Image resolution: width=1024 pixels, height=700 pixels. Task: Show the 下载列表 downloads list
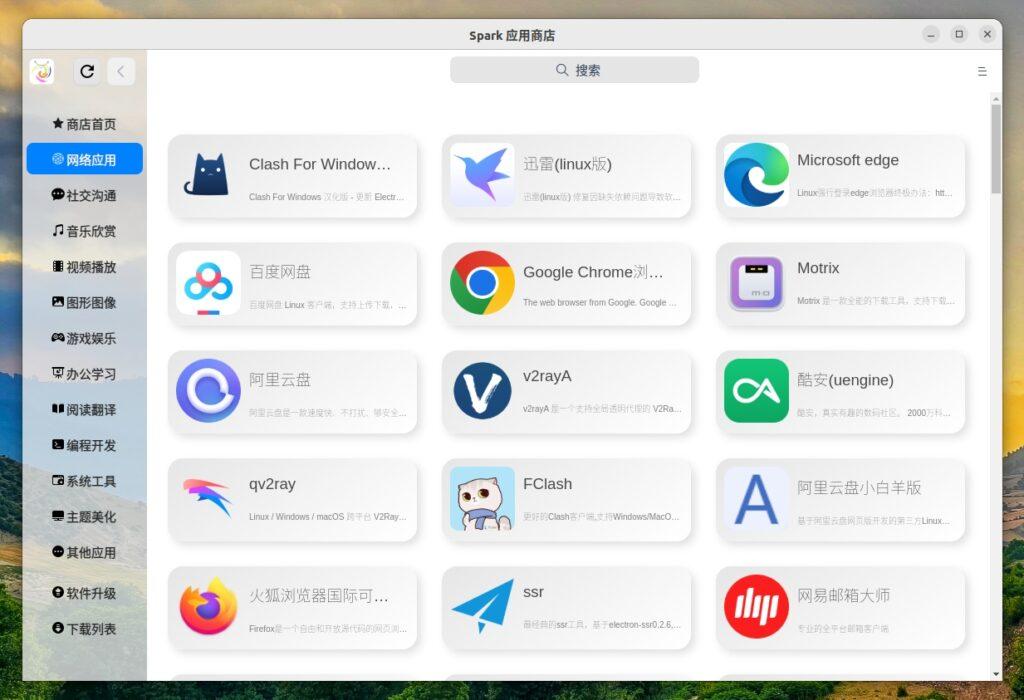84,629
